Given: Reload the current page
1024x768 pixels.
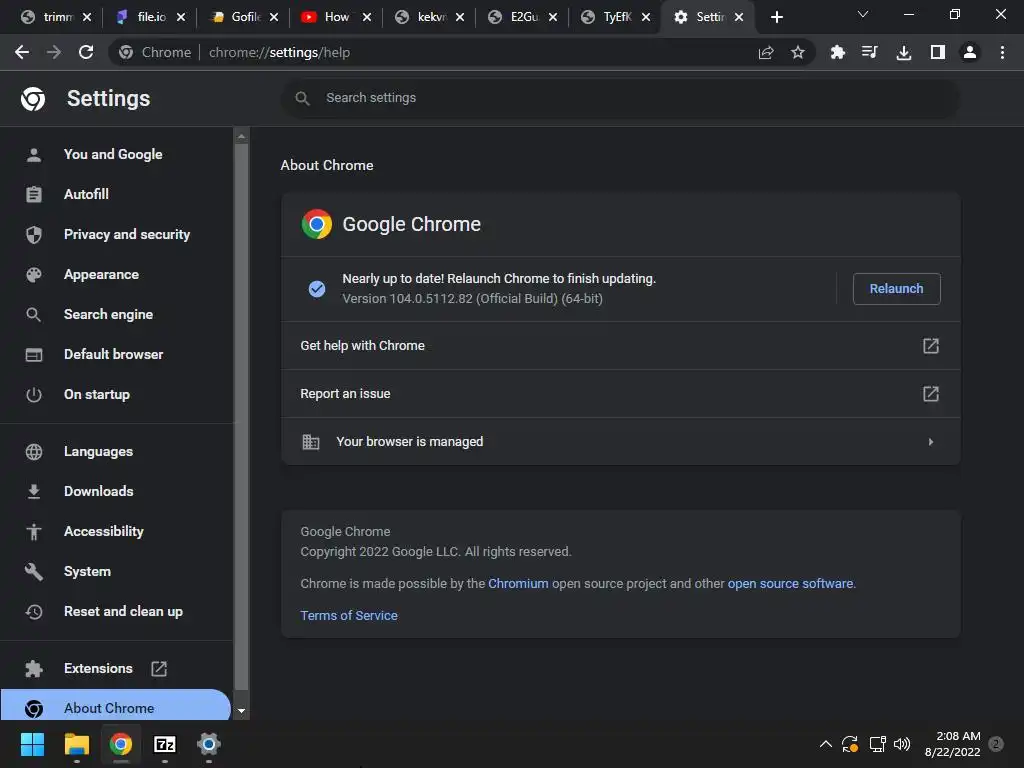Looking at the screenshot, I should pos(86,52).
